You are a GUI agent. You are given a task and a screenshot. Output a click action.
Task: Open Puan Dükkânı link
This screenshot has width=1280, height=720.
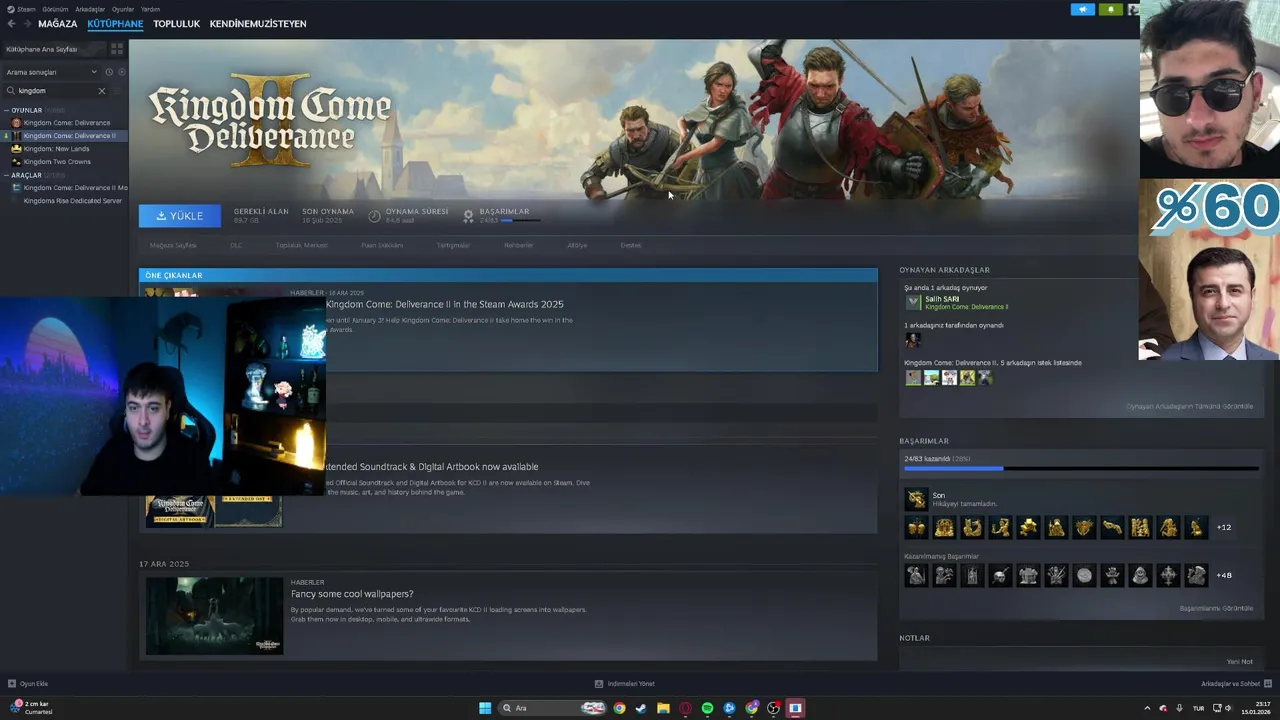[x=382, y=245]
